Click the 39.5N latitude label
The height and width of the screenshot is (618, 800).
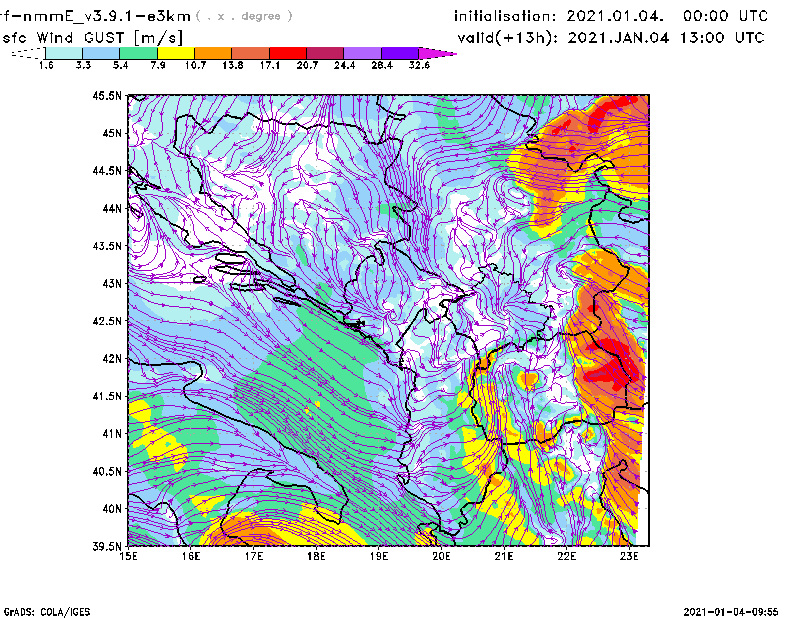(x=107, y=546)
